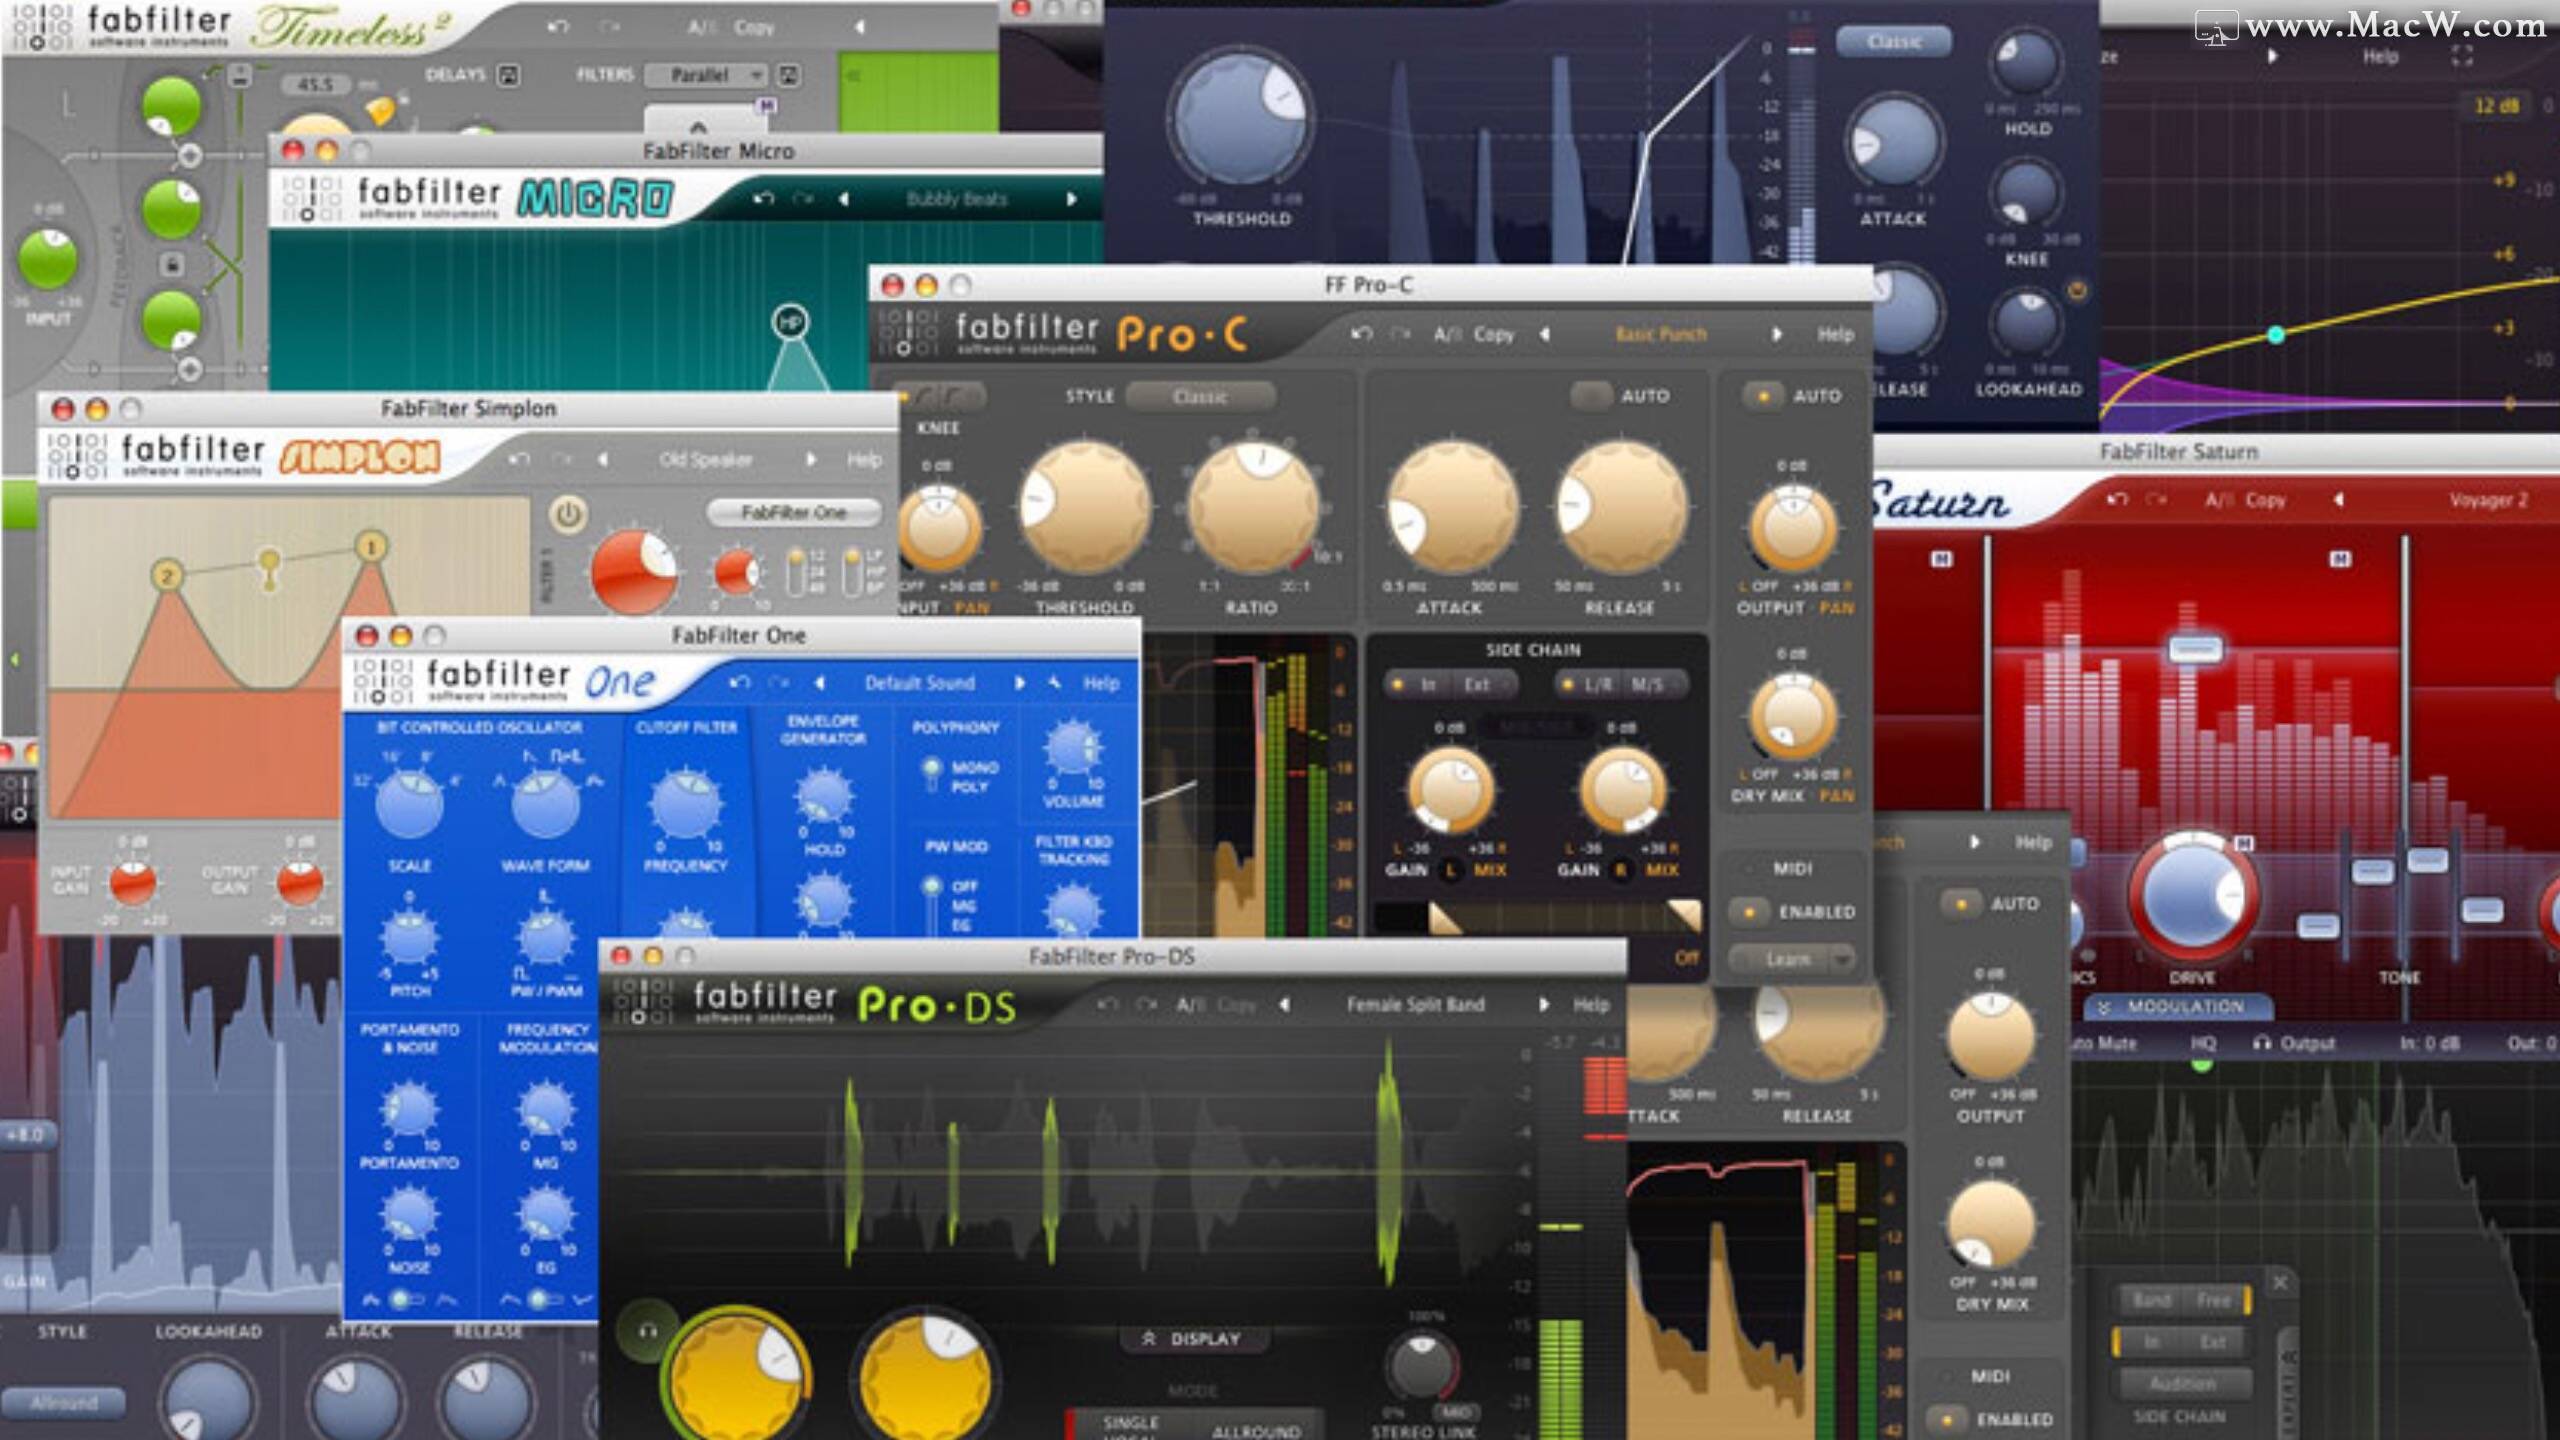Image resolution: width=2560 pixels, height=1440 pixels.
Task: Select the Ext side chain input in Pro-C
Action: pos(1476,685)
